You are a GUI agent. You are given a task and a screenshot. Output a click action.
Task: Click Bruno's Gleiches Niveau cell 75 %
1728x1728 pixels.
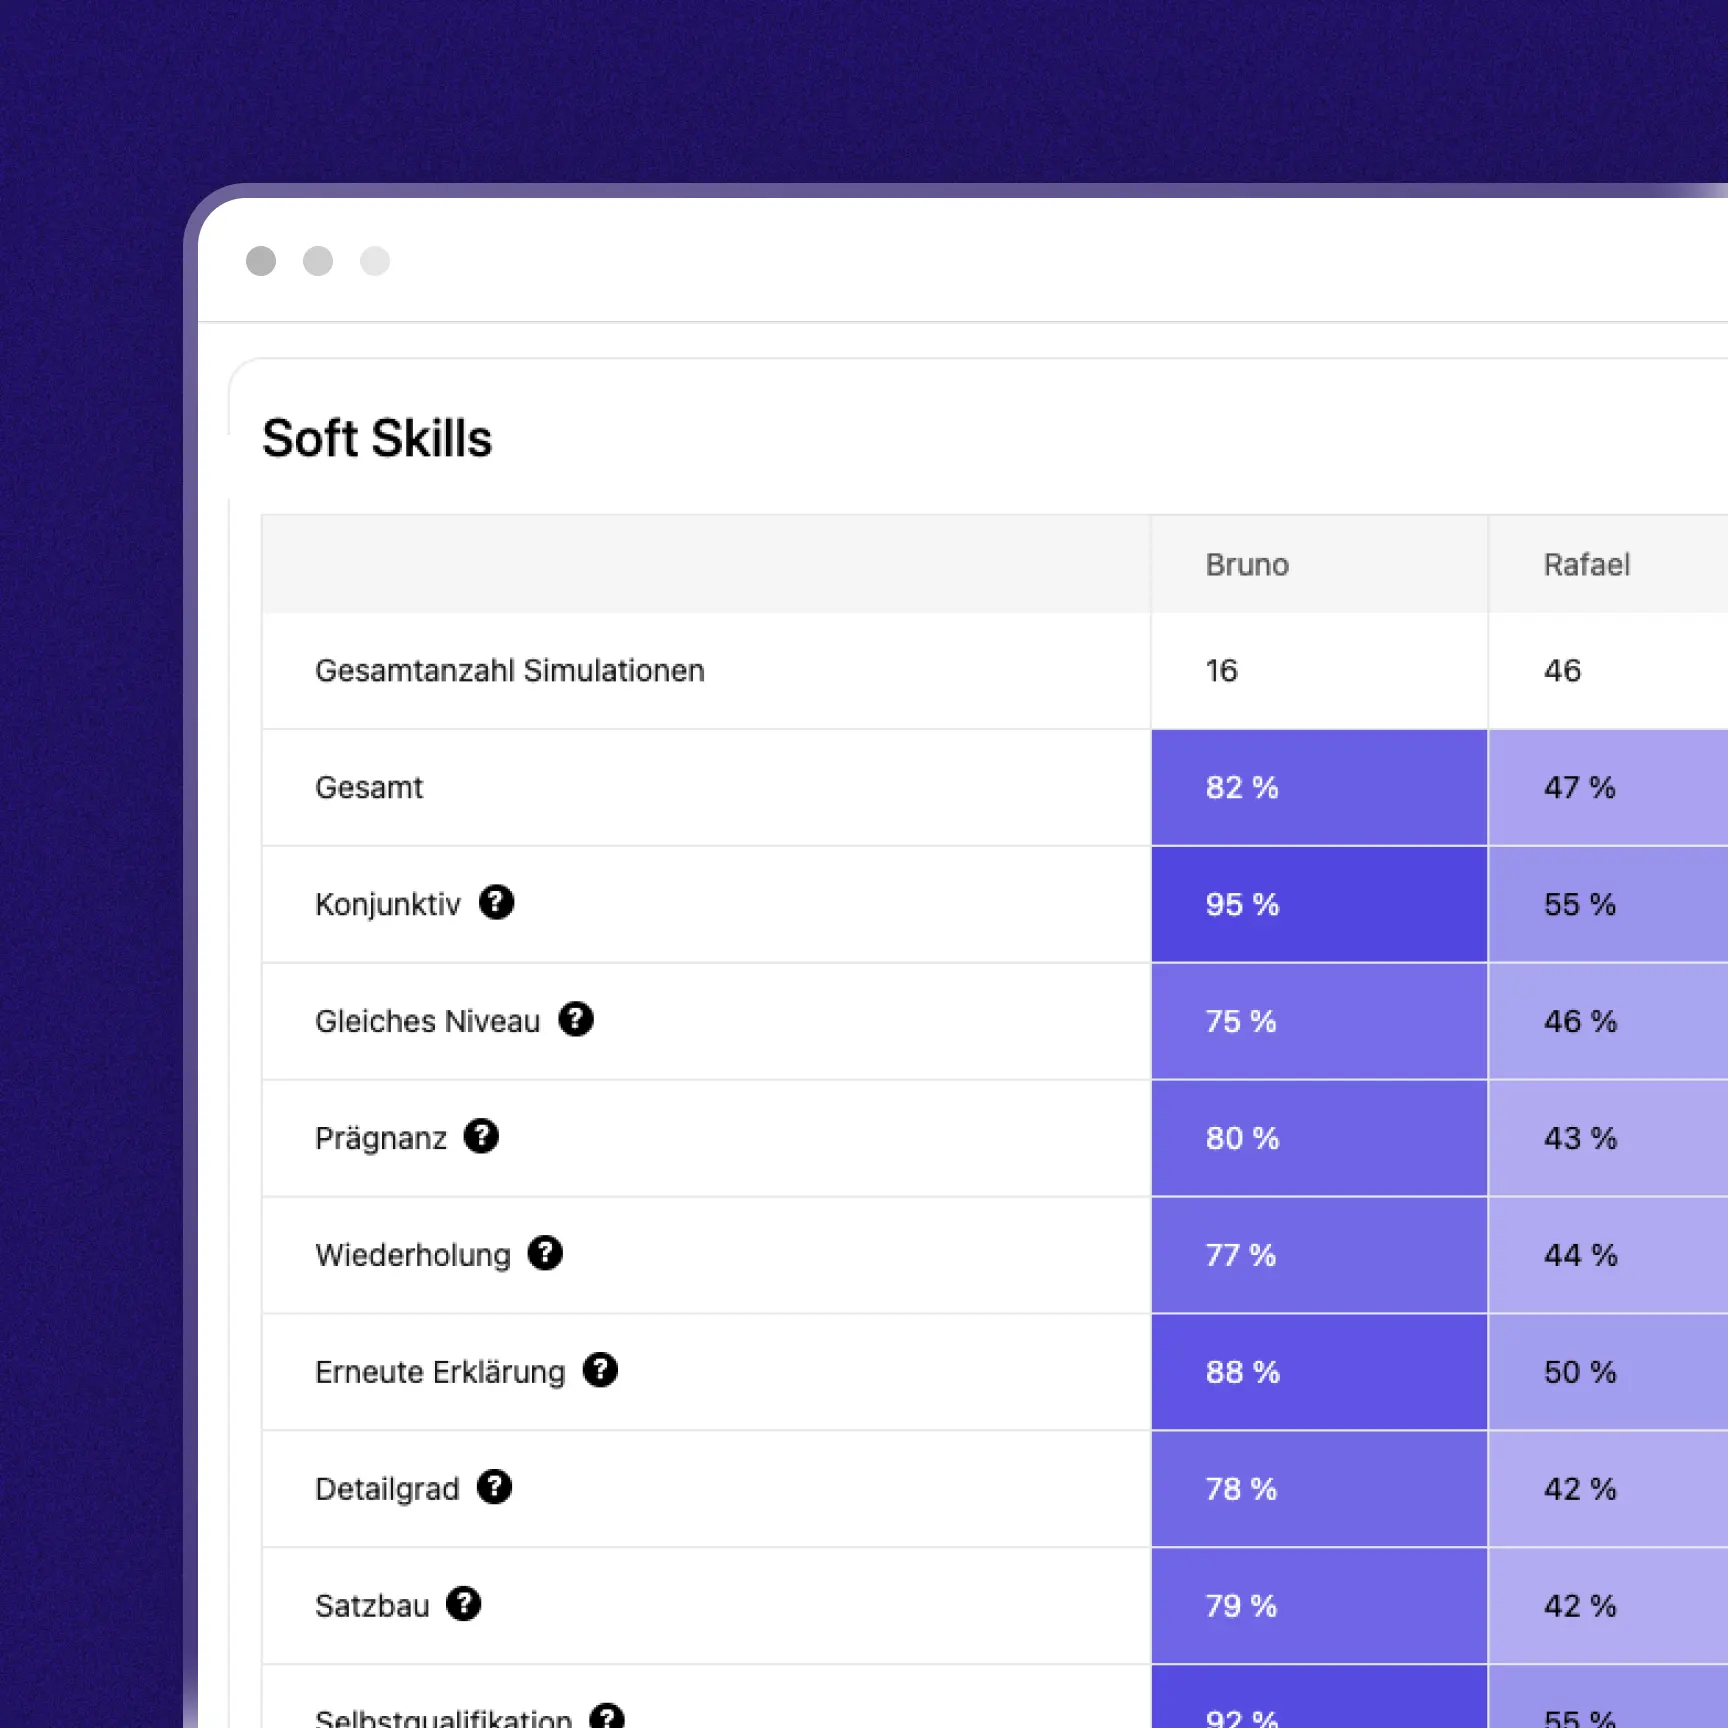1319,1022
